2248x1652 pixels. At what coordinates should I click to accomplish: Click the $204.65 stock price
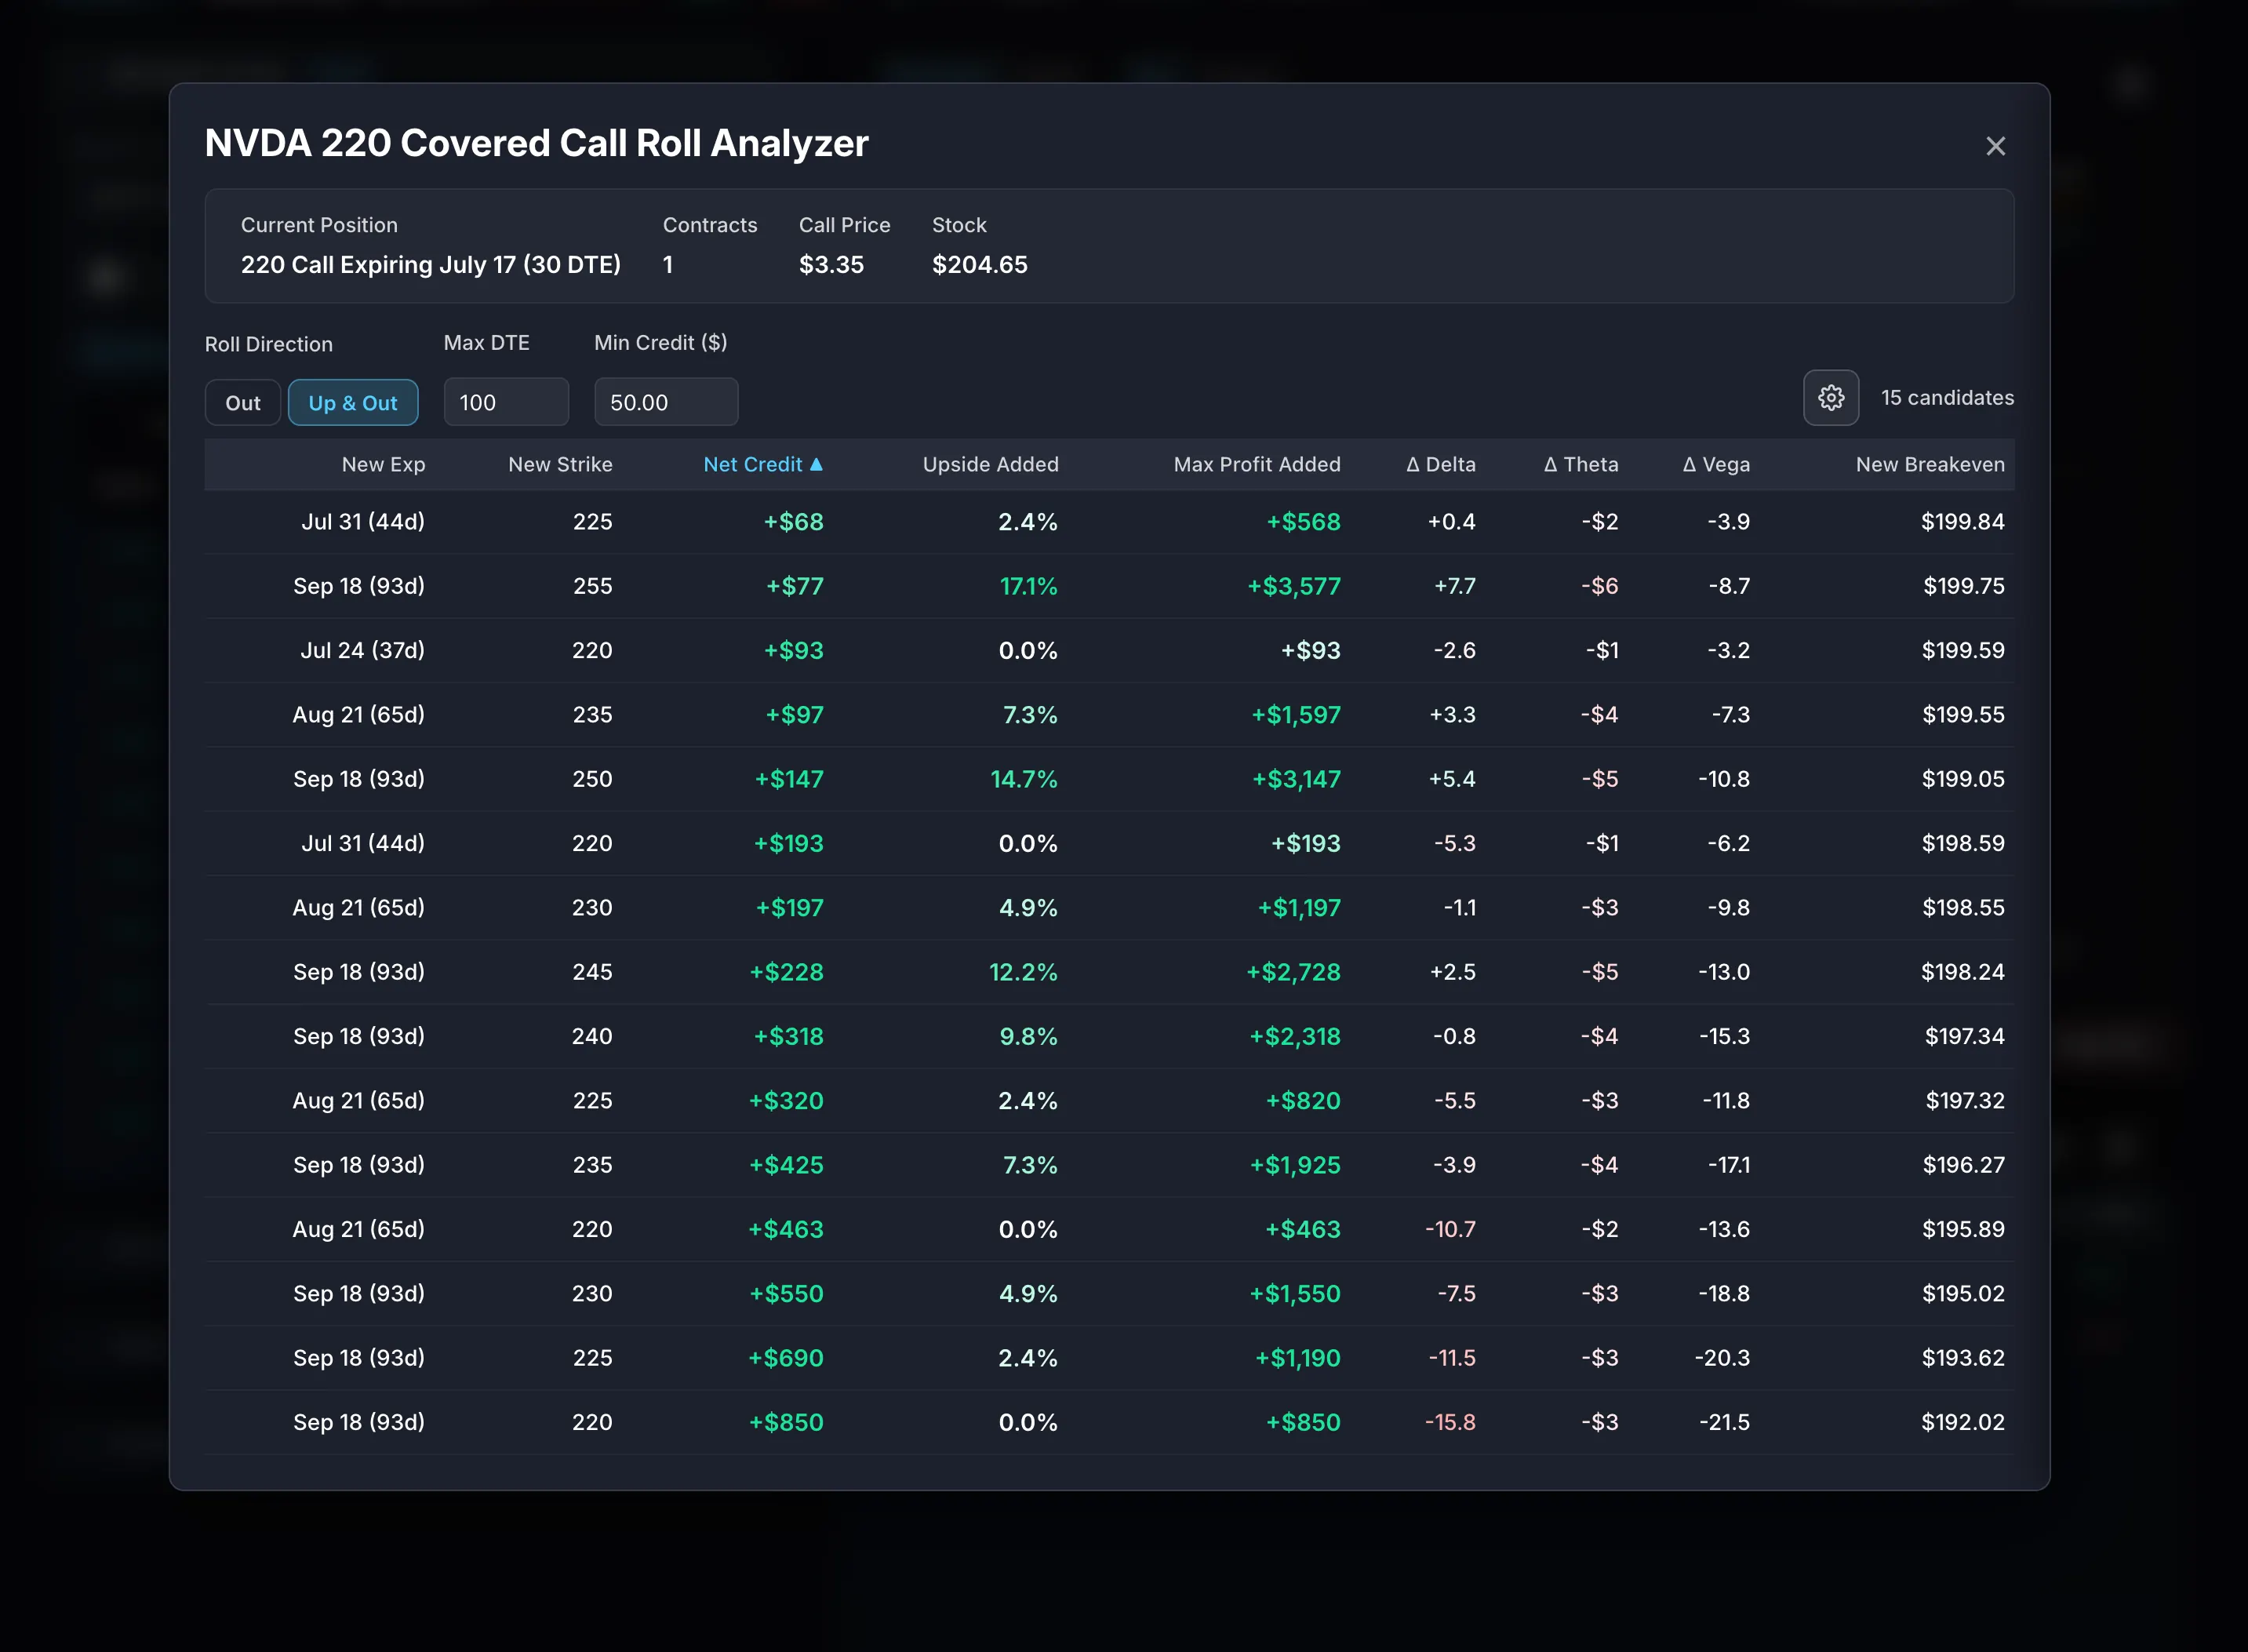980,265
